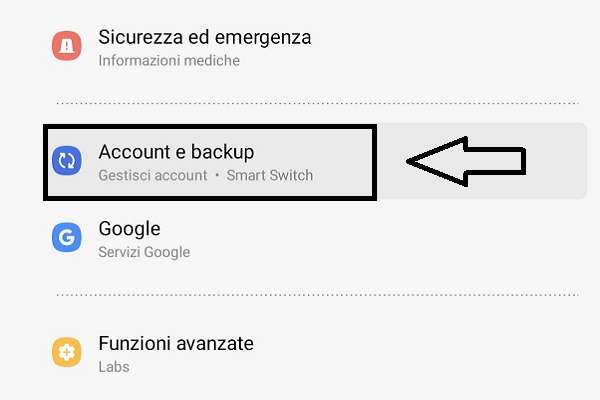
Task: Tap the Google G icon
Action: pos(67,238)
